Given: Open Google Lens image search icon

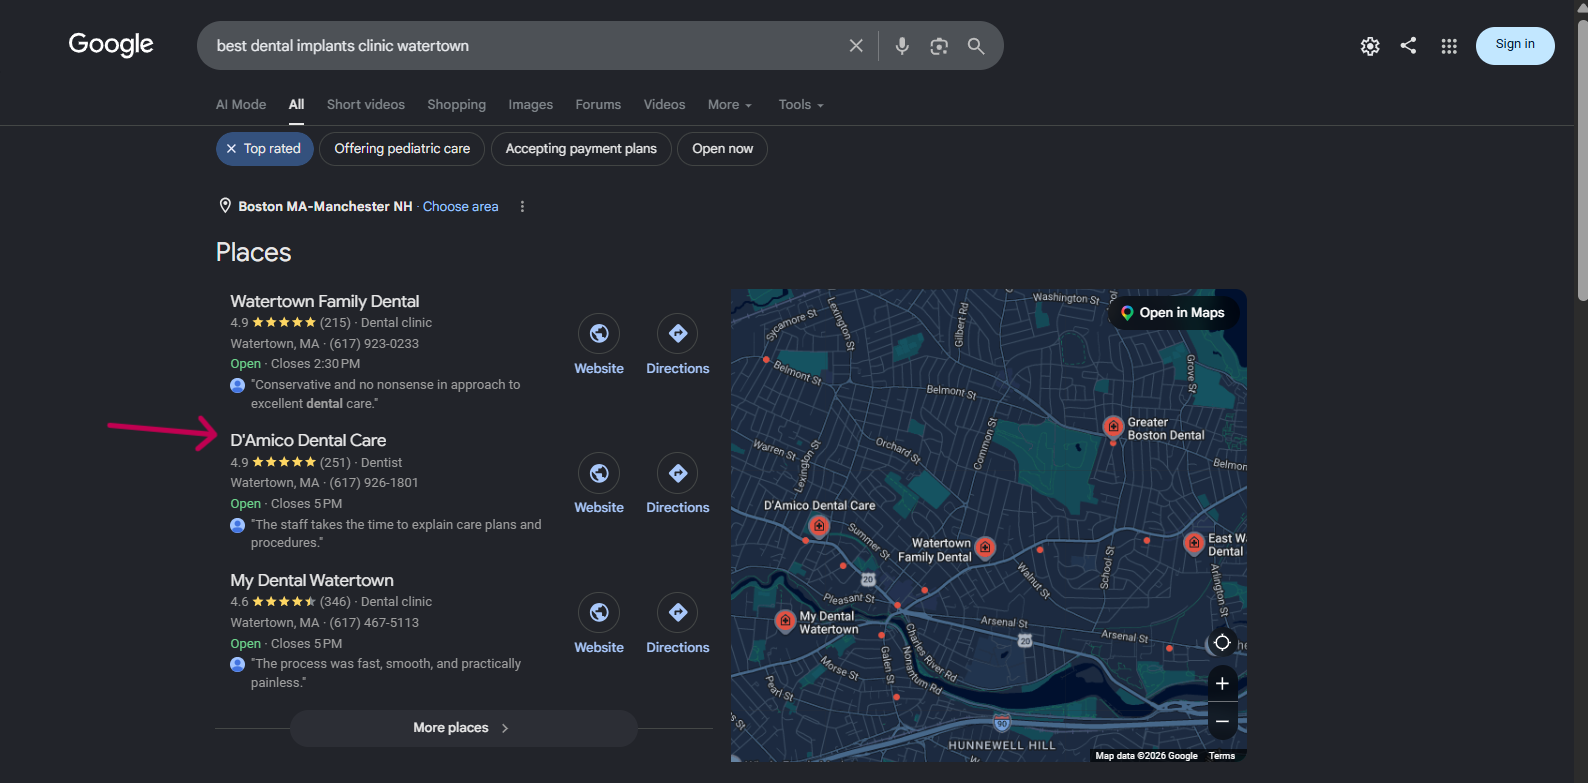Looking at the screenshot, I should (x=939, y=46).
